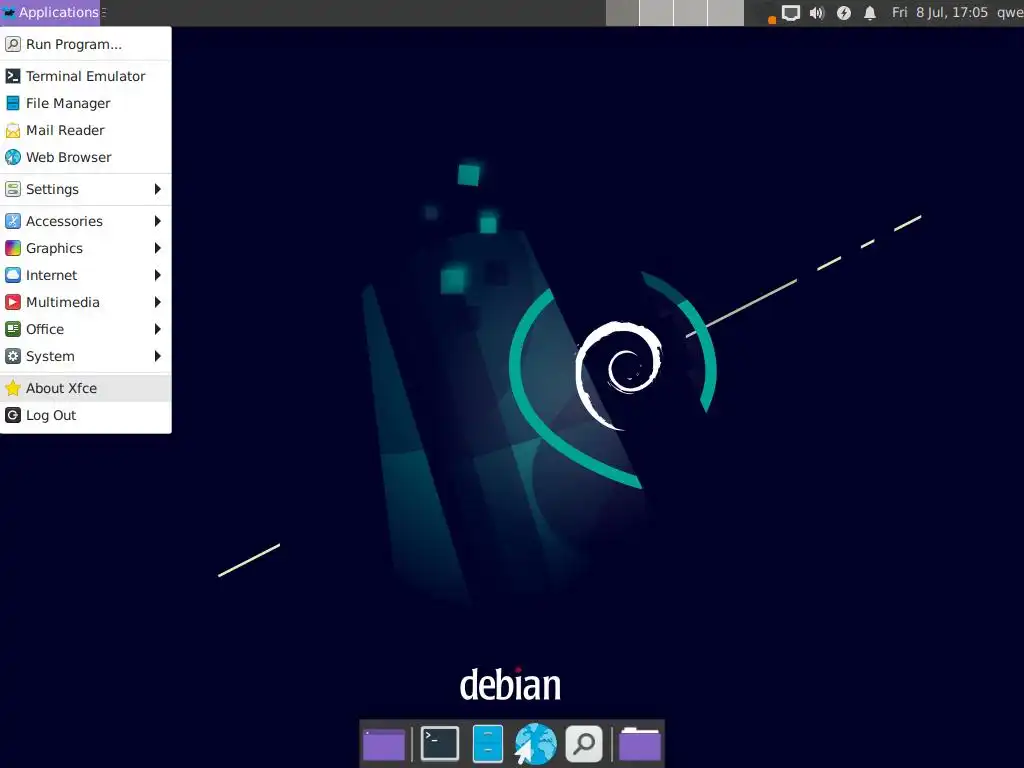
Task: Expand the Graphics submenu
Action: (x=86, y=248)
